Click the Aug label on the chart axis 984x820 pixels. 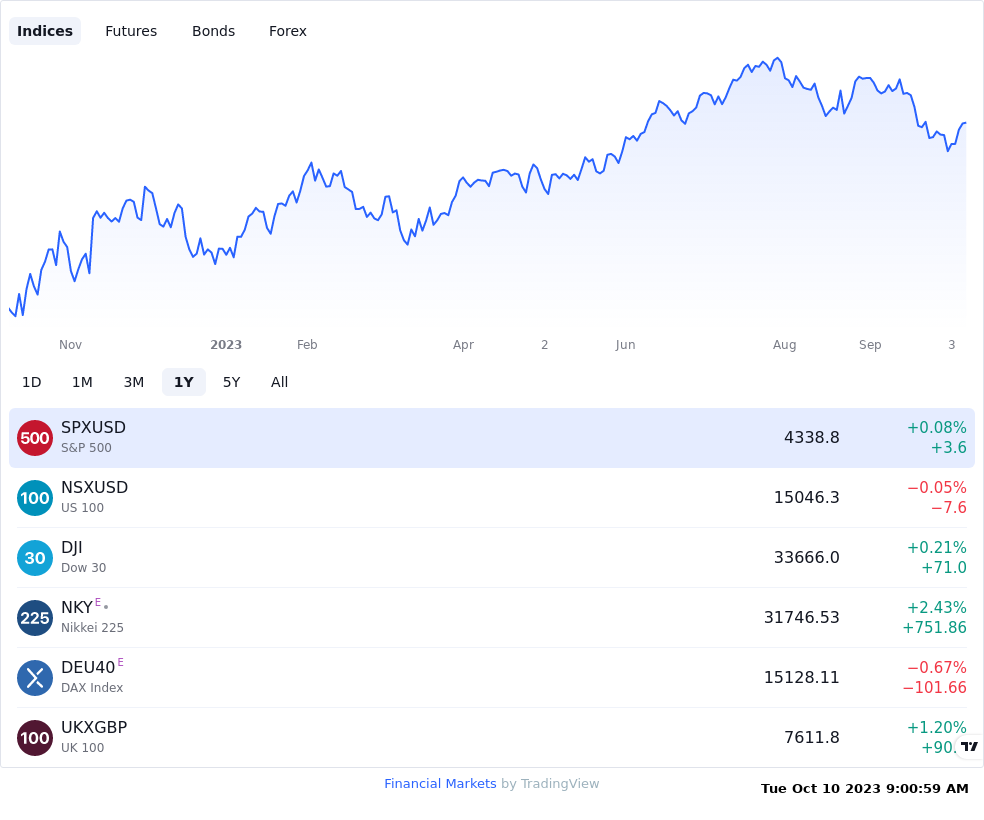click(784, 345)
